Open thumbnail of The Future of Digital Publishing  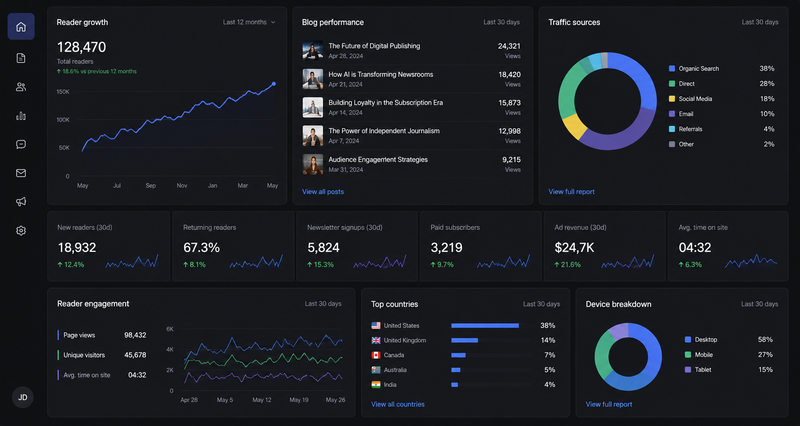[x=313, y=51]
